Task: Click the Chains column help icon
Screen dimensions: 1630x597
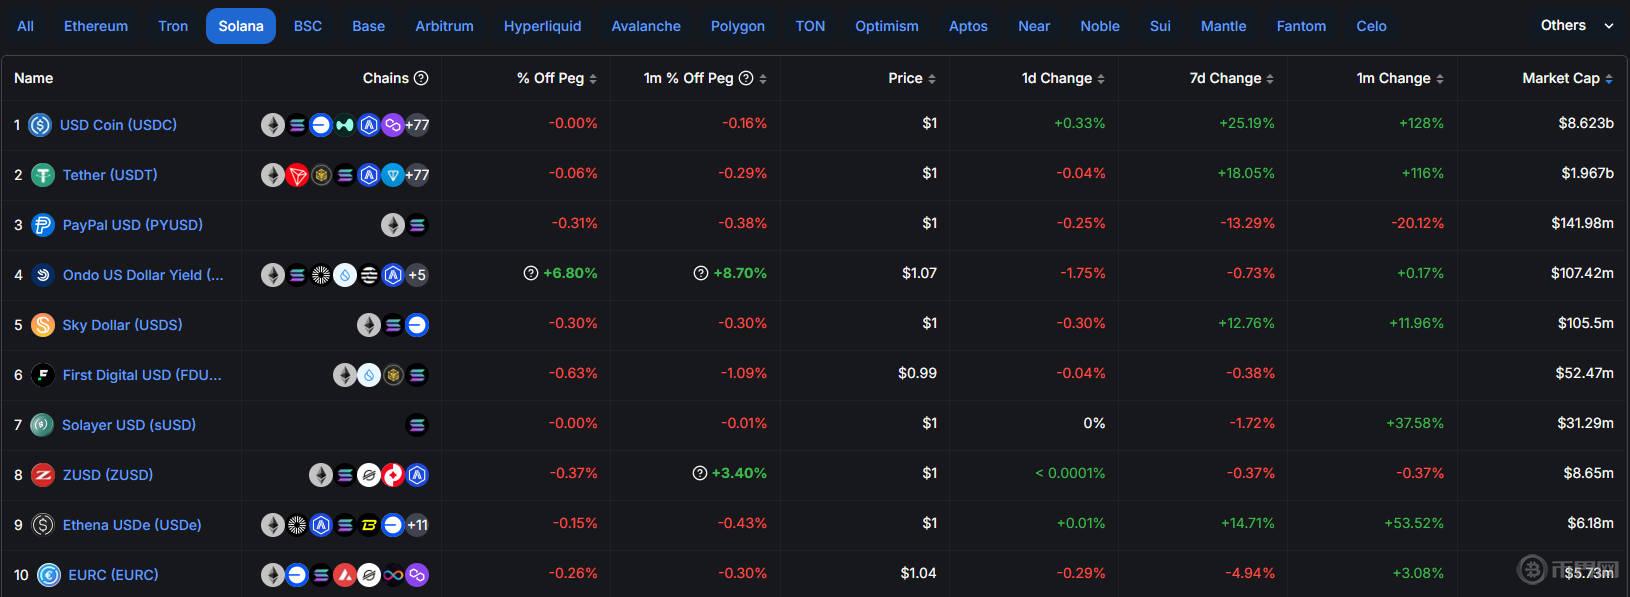Action: click(421, 78)
